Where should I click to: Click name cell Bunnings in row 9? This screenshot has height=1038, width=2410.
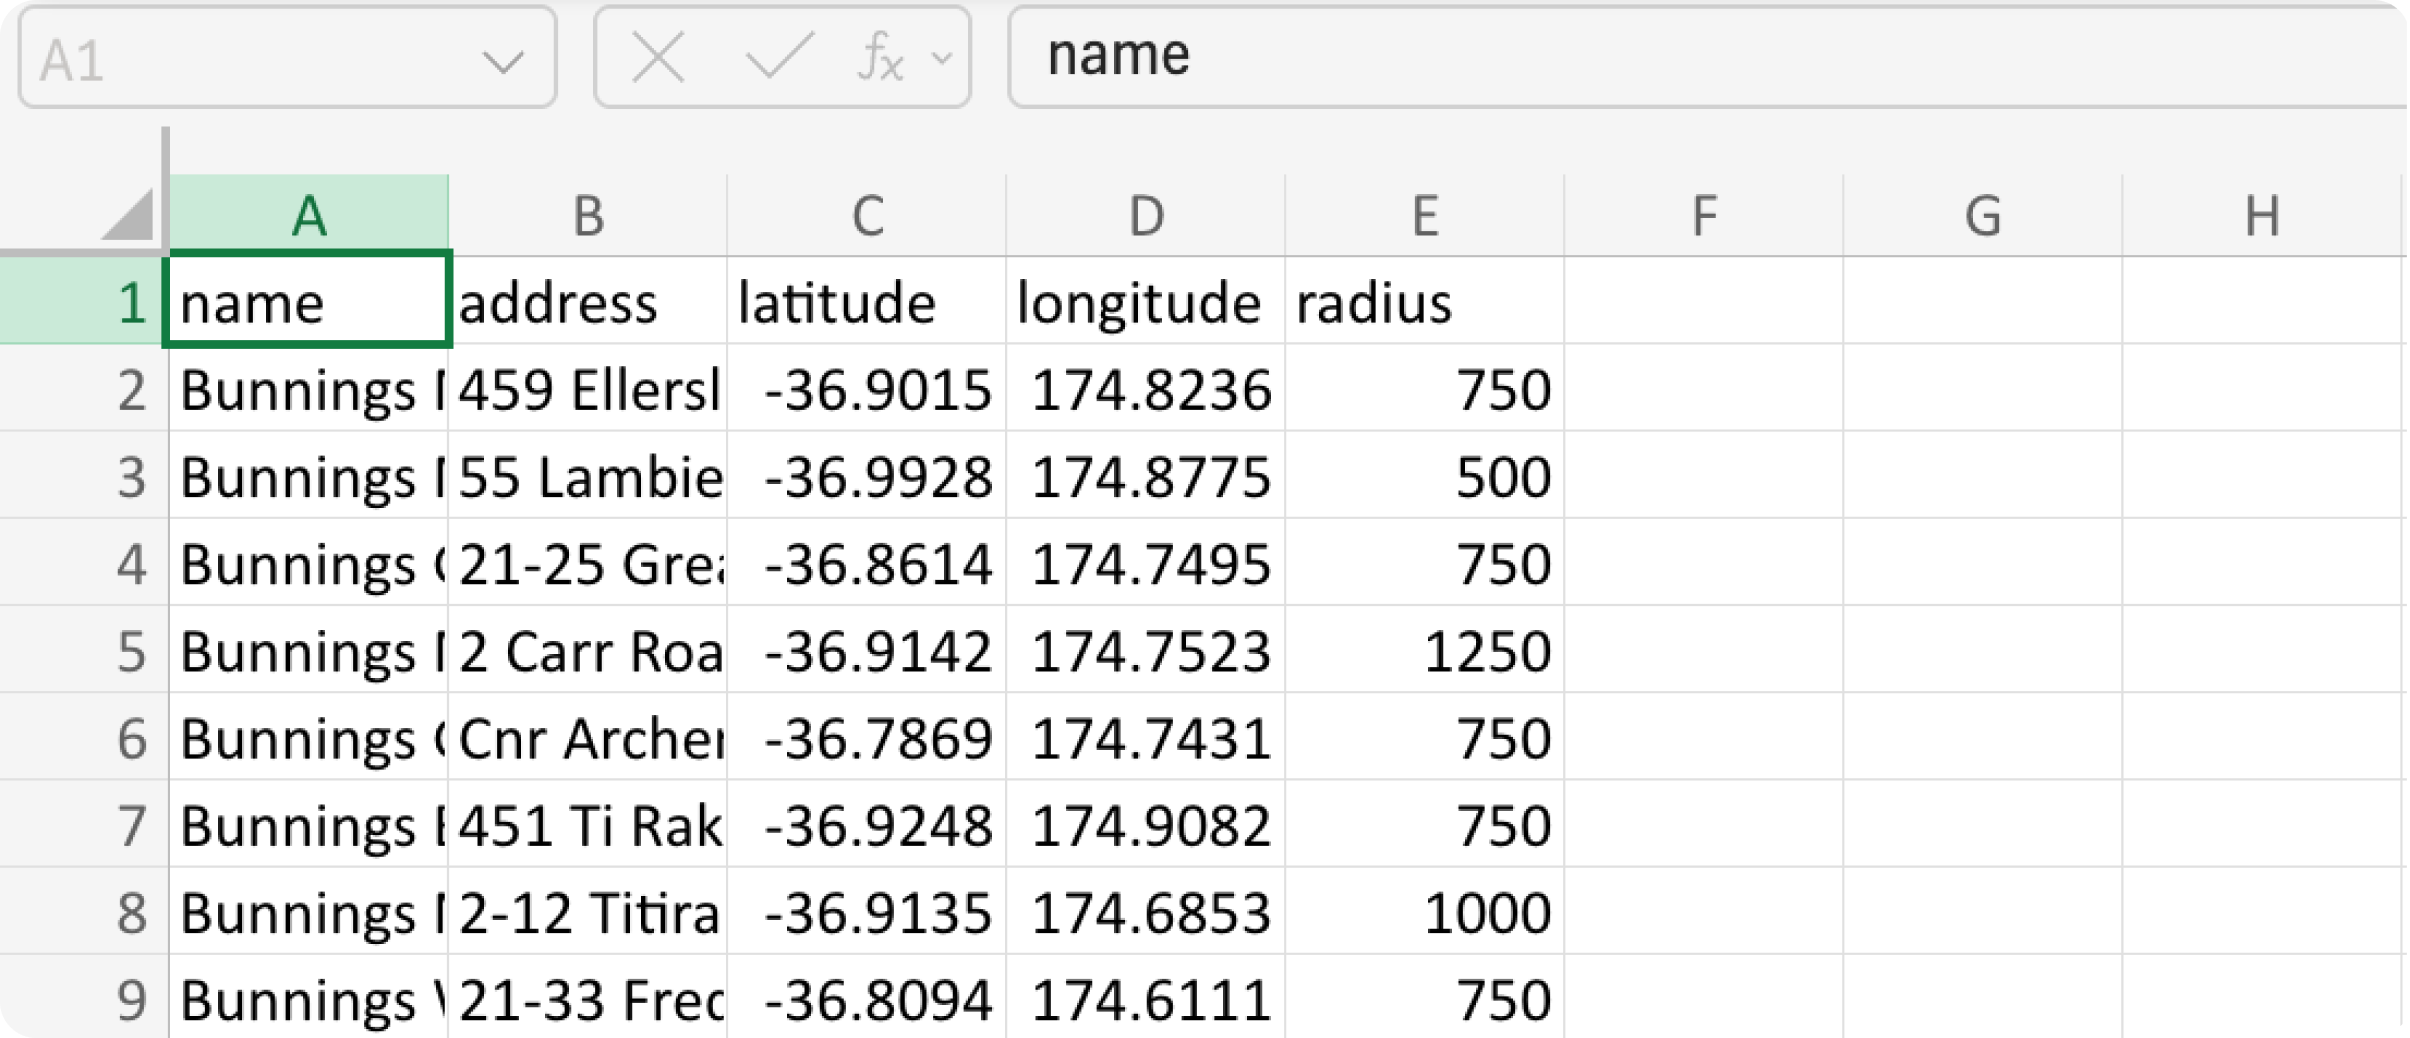[309, 997]
